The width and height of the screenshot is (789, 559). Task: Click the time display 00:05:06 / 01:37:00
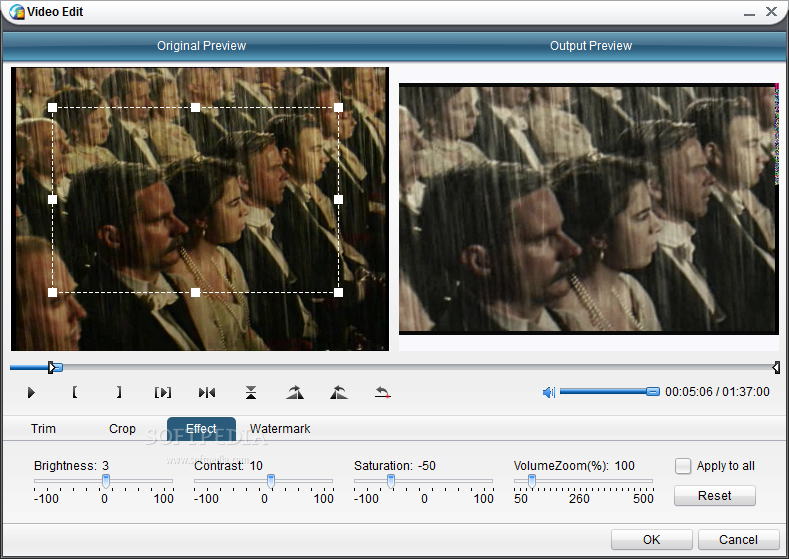click(717, 392)
